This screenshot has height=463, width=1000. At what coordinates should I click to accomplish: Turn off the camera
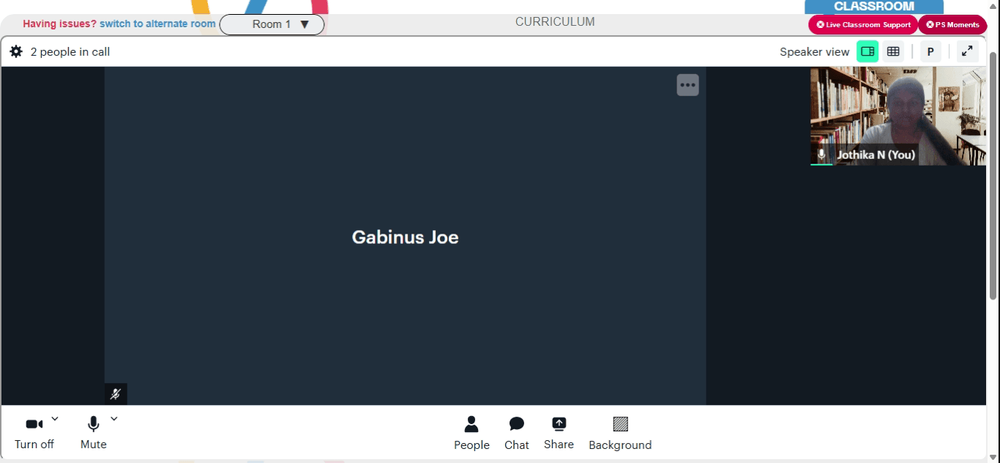(34, 433)
